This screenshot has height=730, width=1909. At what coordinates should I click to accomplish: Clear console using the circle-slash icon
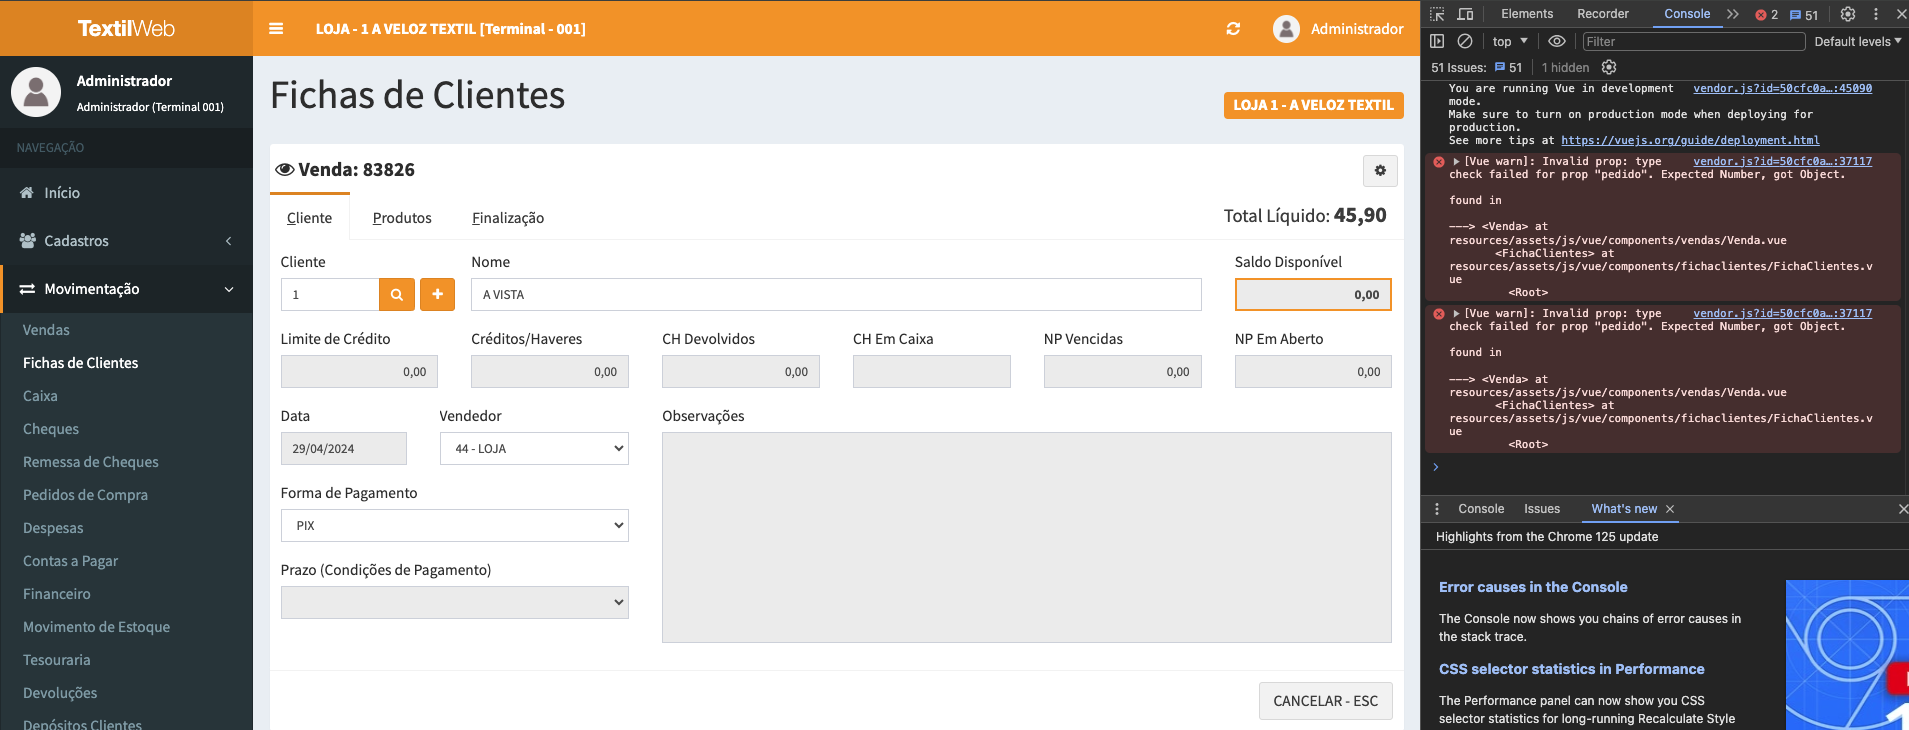point(1465,41)
